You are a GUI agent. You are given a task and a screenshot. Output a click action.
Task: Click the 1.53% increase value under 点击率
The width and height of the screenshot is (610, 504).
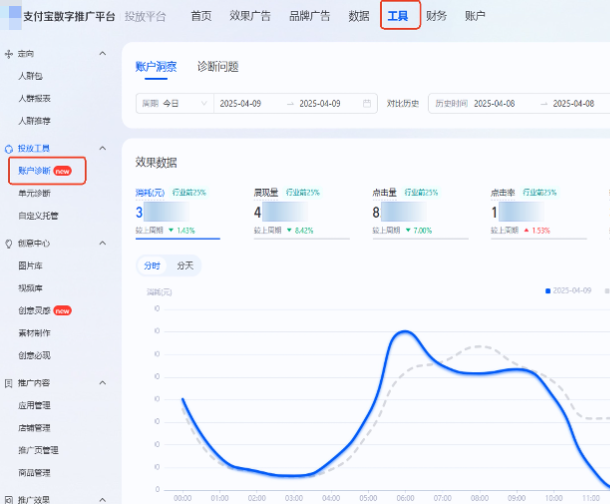pyautogui.click(x=541, y=231)
